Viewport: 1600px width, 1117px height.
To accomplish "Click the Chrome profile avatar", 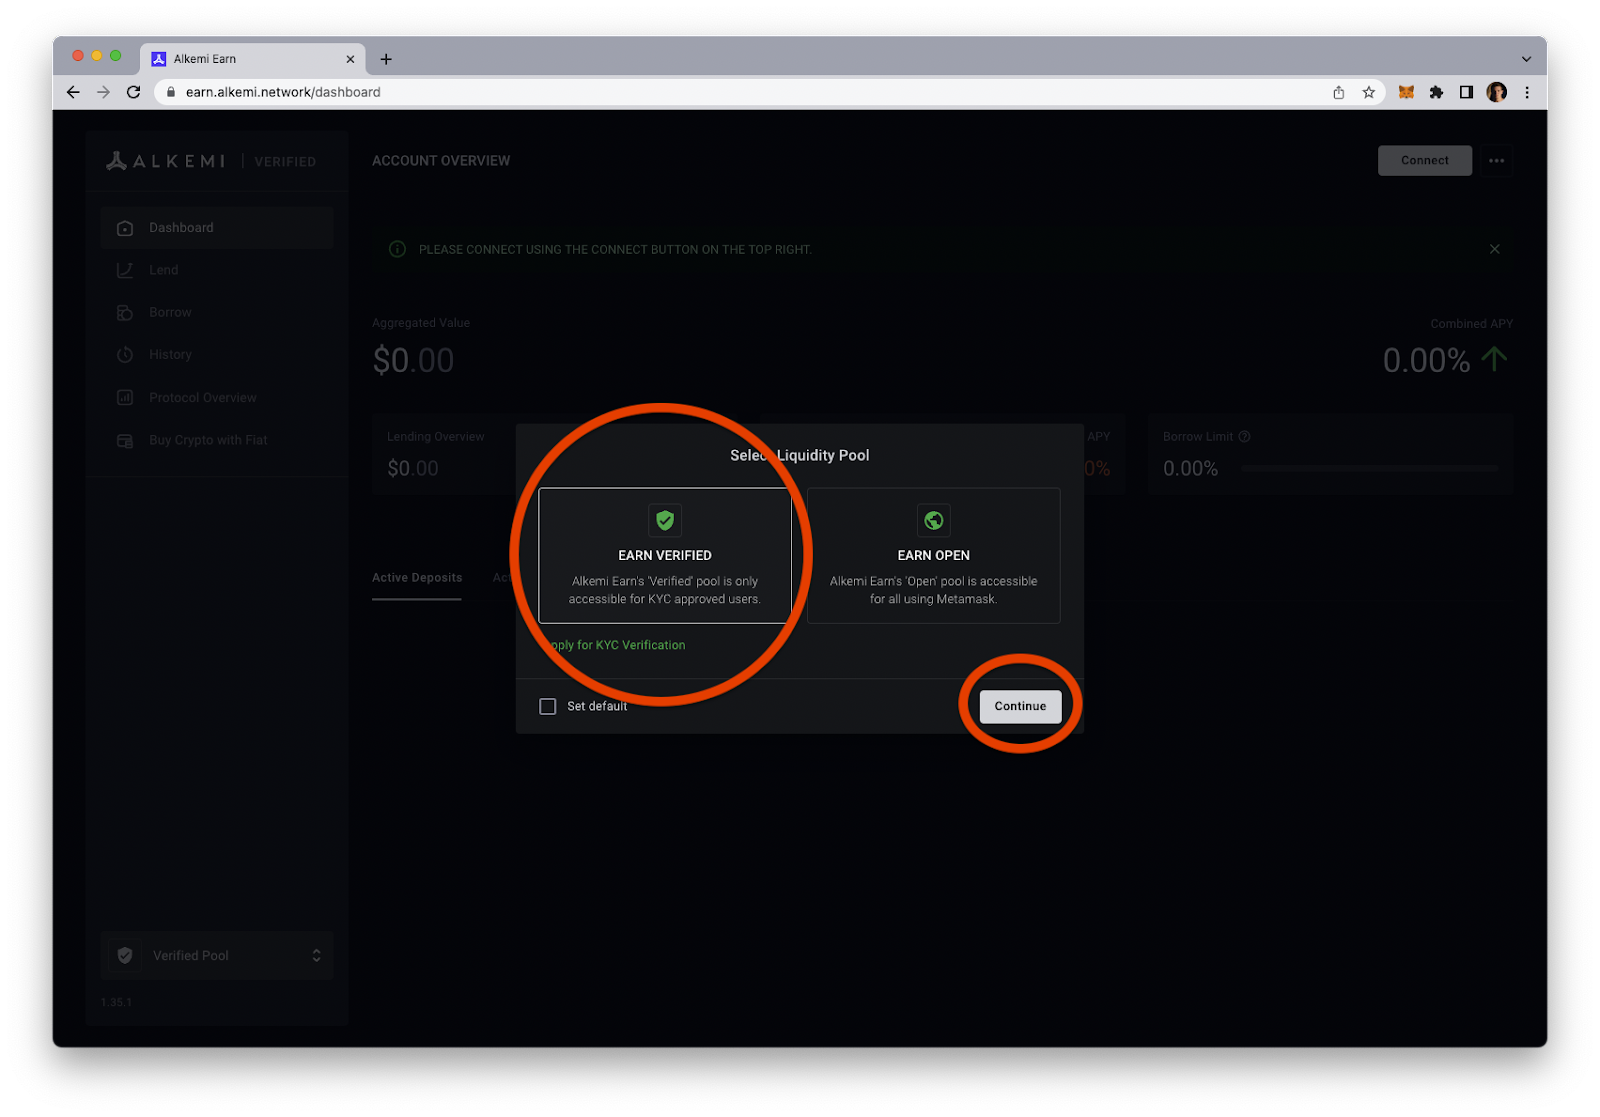I will click(1496, 92).
